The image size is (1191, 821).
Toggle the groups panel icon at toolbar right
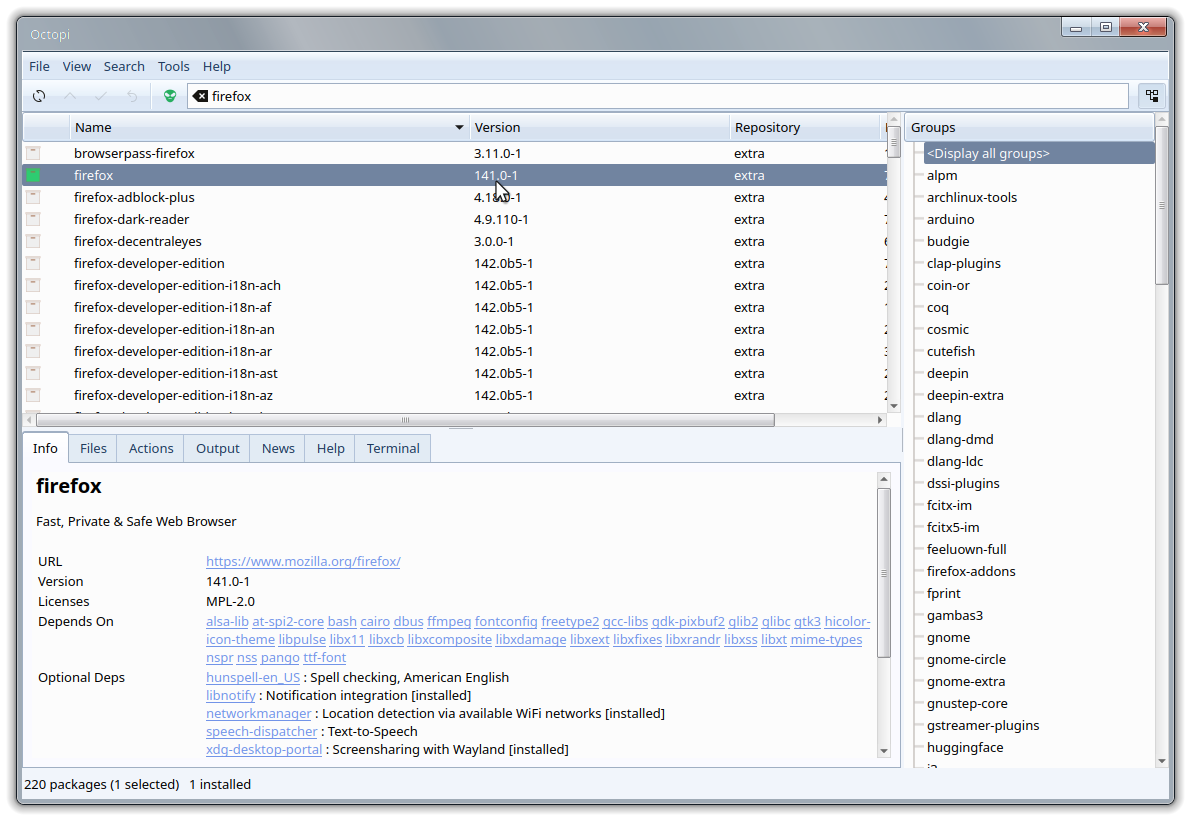point(1152,96)
